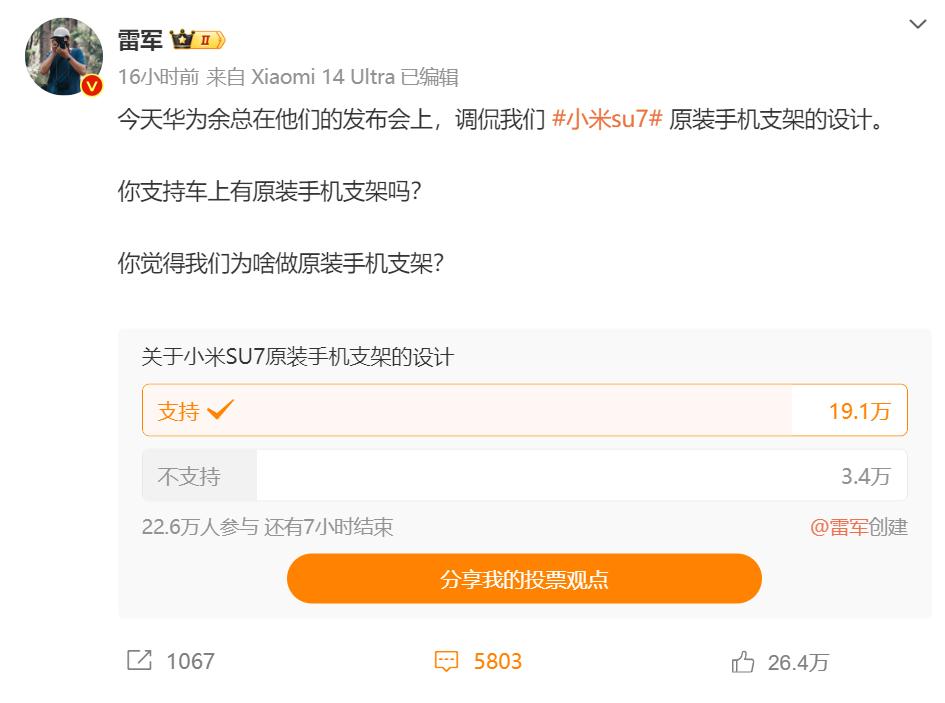Like the post with thumbs-up icon
The width and height of the screenshot is (945, 703).
[x=742, y=662]
